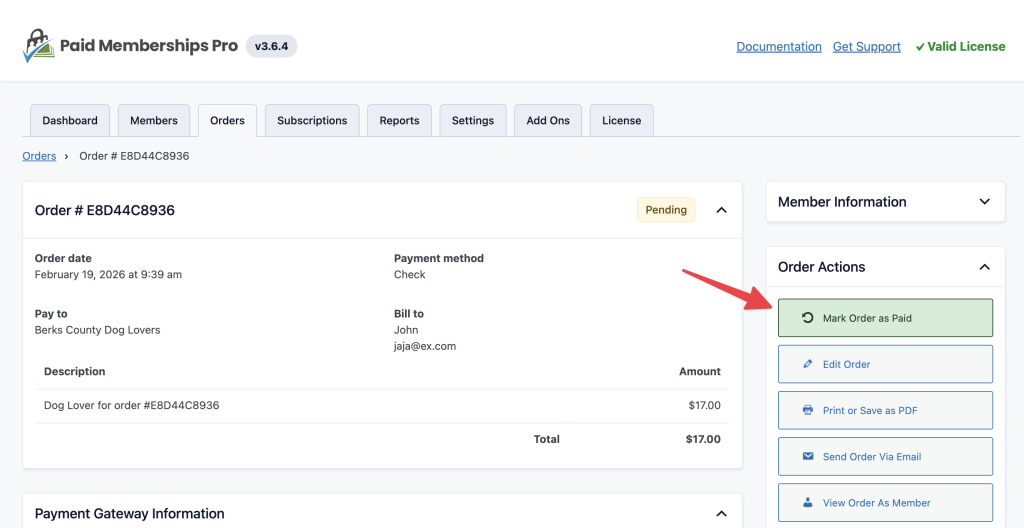1024x528 pixels.
Task: Switch to the Members tab
Action: click(x=154, y=120)
